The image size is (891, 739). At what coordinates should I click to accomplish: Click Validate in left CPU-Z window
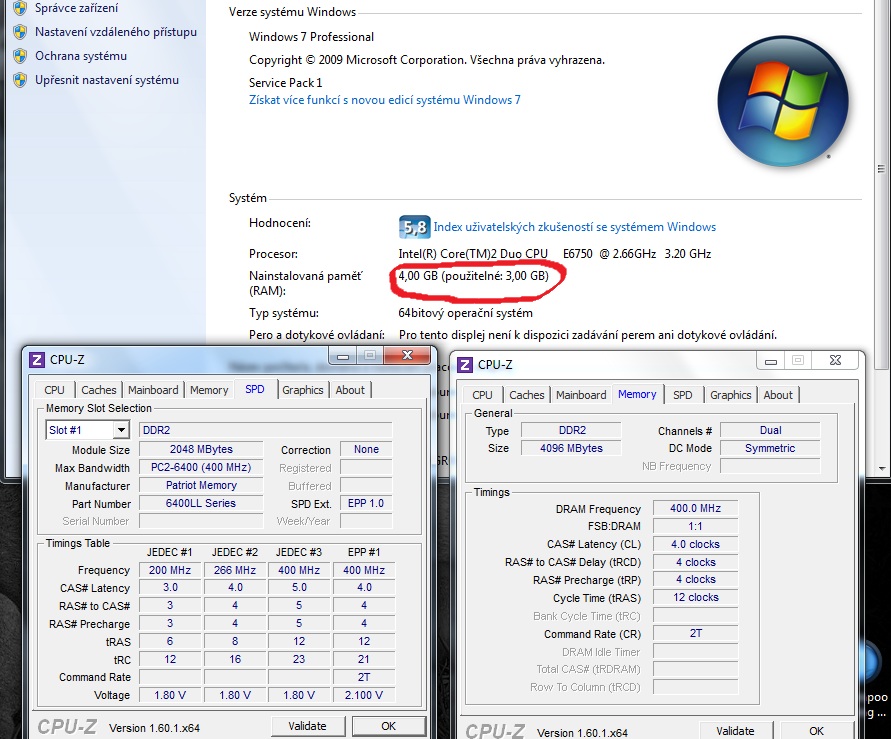click(307, 727)
